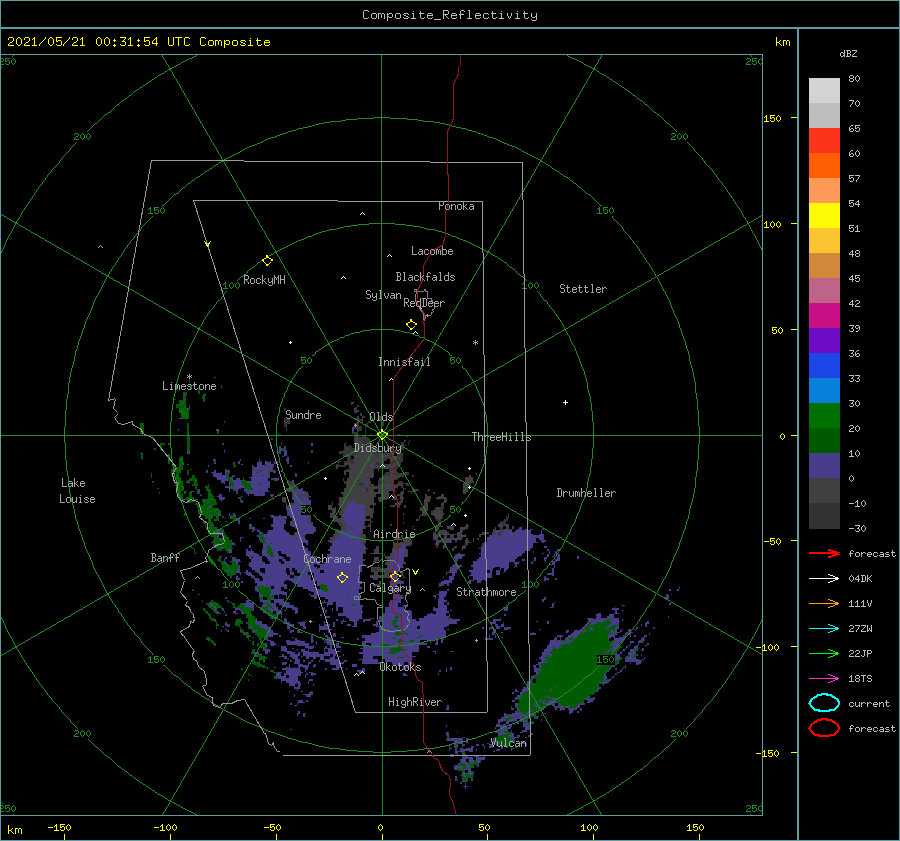This screenshot has height=841, width=900.
Task: Click the Blackfalds city label
Action: coord(425,277)
